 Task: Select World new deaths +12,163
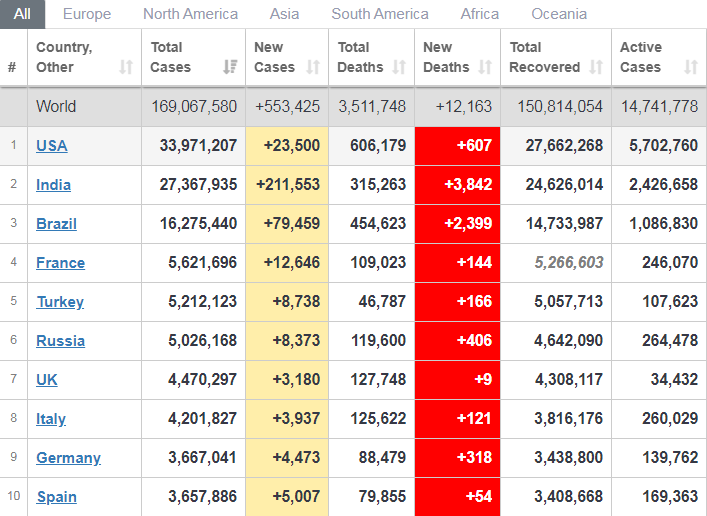point(464,106)
